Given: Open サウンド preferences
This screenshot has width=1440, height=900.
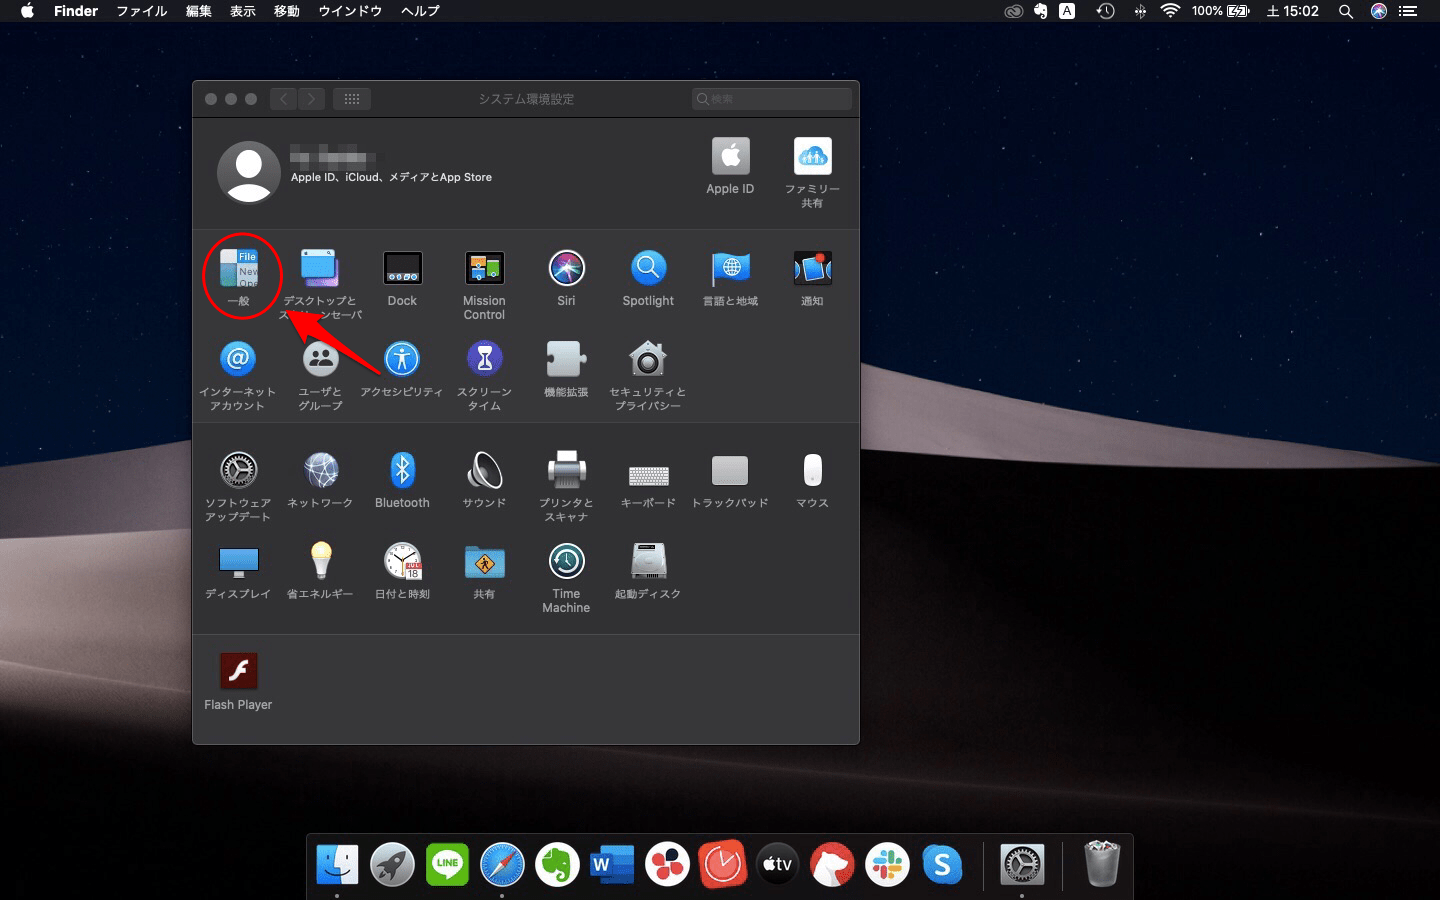Looking at the screenshot, I should coord(484,470).
